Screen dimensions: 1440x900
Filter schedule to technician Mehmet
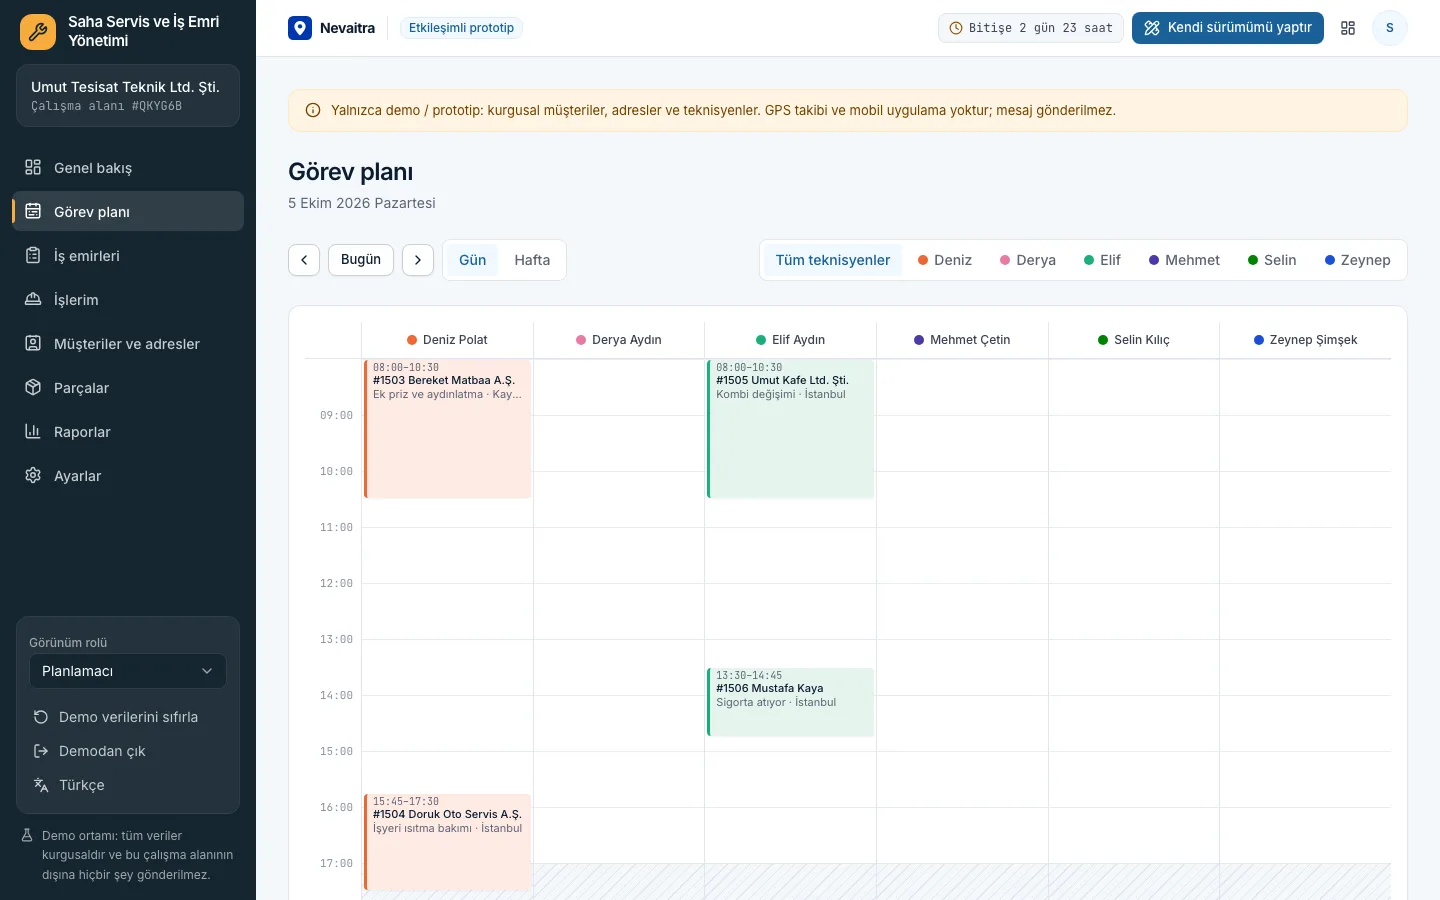tap(1184, 260)
